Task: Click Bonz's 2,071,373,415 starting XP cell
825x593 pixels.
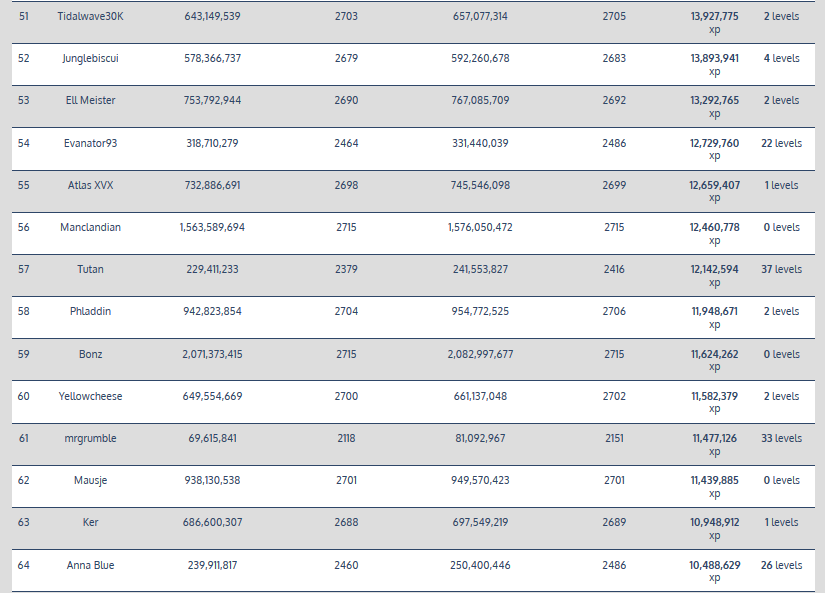Action: tap(212, 354)
